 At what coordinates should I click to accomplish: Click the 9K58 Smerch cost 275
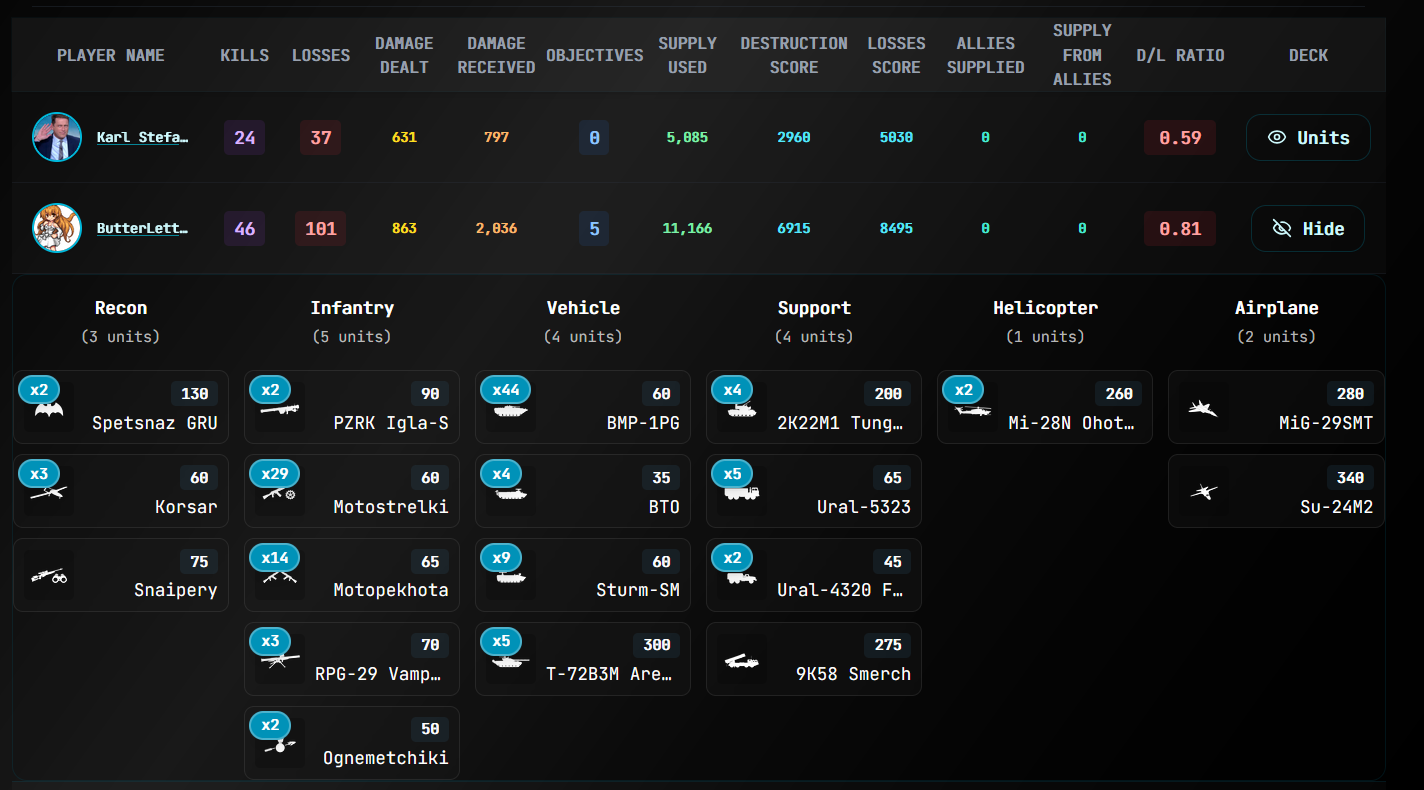[887, 645]
